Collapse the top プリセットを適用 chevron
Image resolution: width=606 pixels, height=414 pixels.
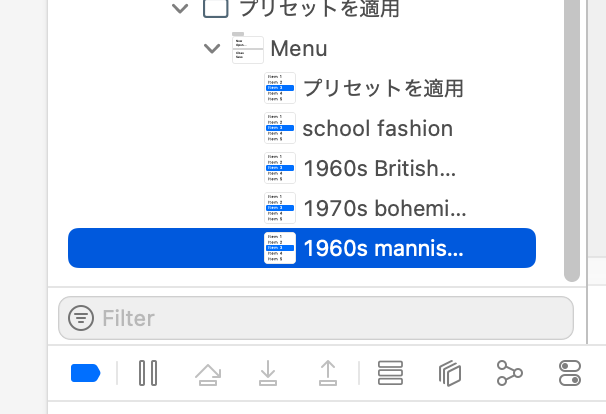[180, 9]
